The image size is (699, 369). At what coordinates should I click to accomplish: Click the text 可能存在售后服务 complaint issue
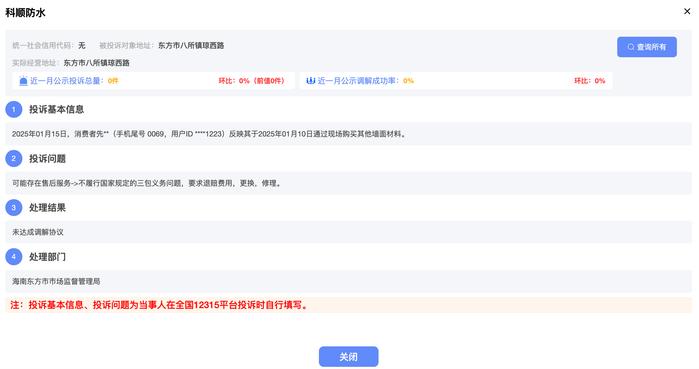point(147,183)
